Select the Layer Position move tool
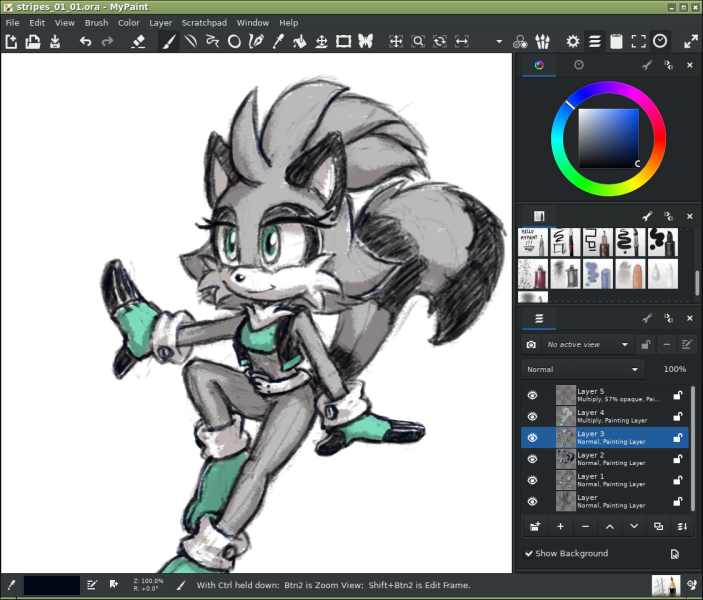Image resolution: width=703 pixels, height=600 pixels. [321, 42]
